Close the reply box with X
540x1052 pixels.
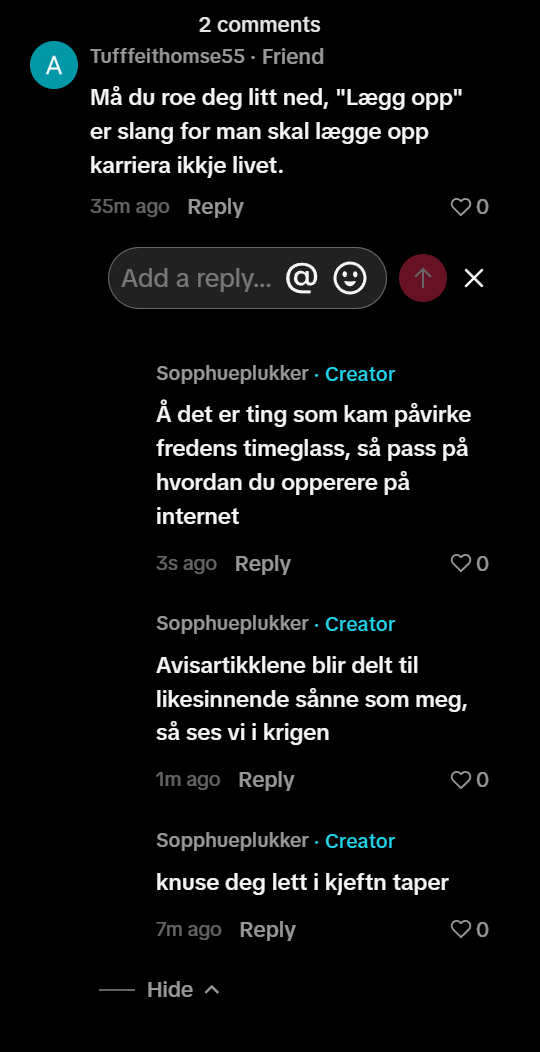pyautogui.click(x=474, y=278)
